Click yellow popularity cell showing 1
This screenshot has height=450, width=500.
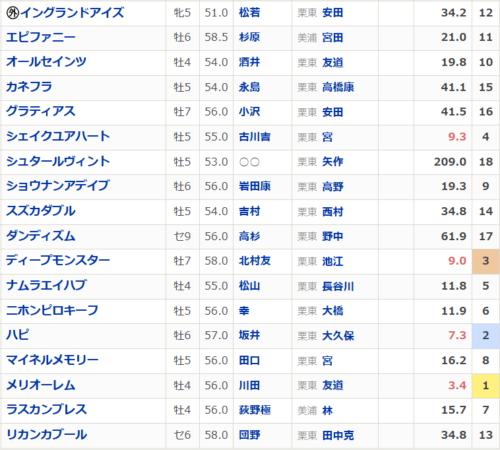point(486,386)
